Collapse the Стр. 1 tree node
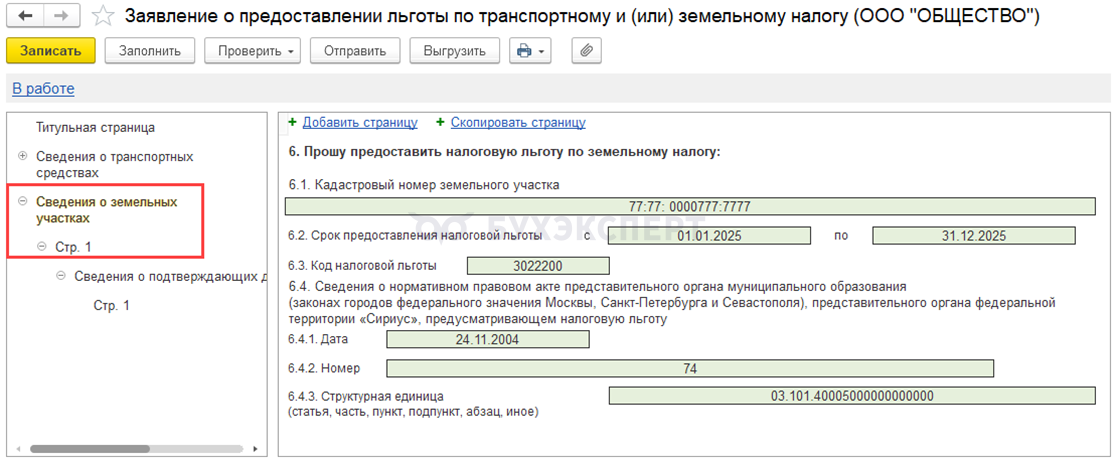The image size is (1115, 458). tap(41, 246)
